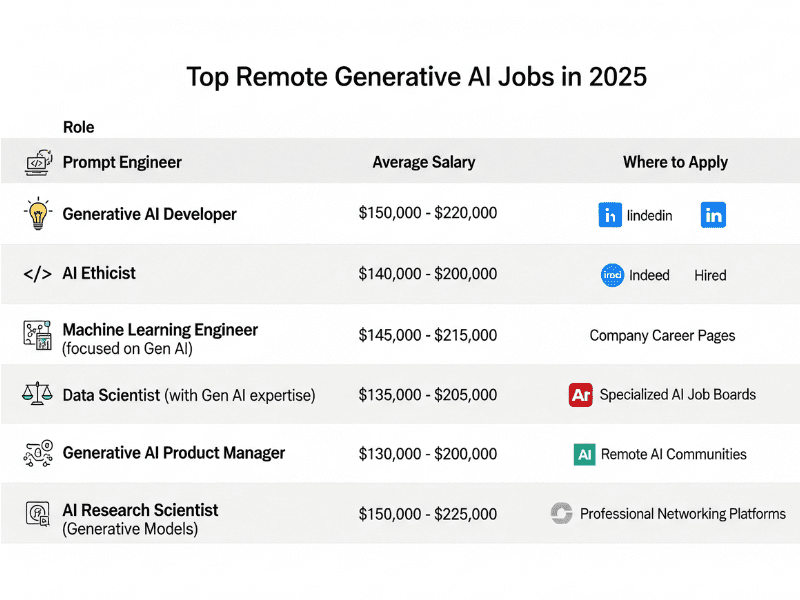Open the Company Career Pages link
The width and height of the screenshot is (800, 600).
click(x=662, y=336)
